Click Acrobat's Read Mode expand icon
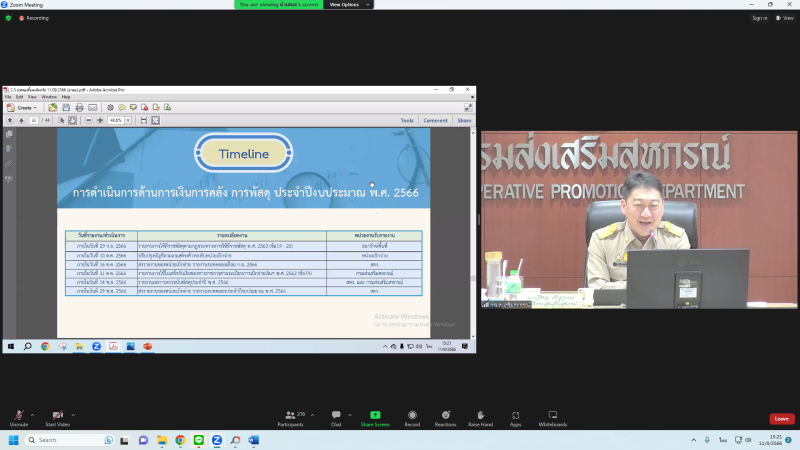The width and height of the screenshot is (800, 450). point(468,108)
